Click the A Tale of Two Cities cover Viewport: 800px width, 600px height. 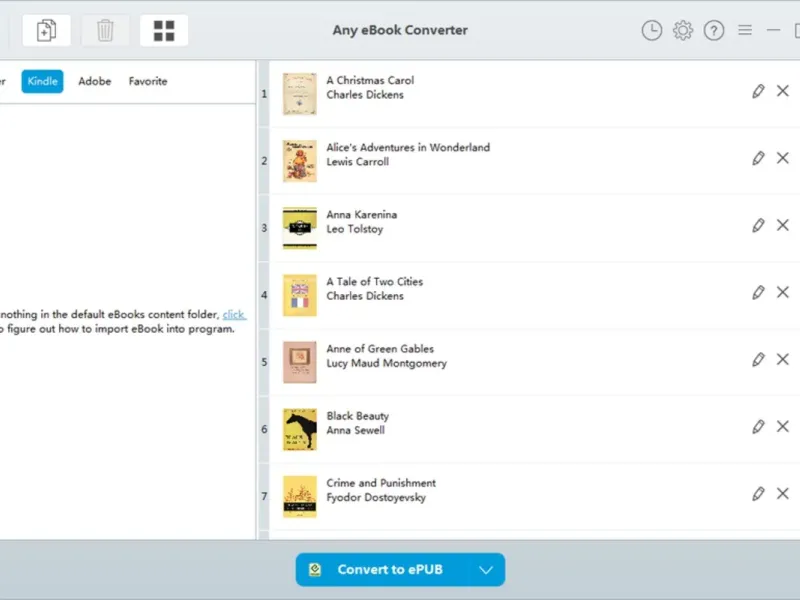(300, 295)
